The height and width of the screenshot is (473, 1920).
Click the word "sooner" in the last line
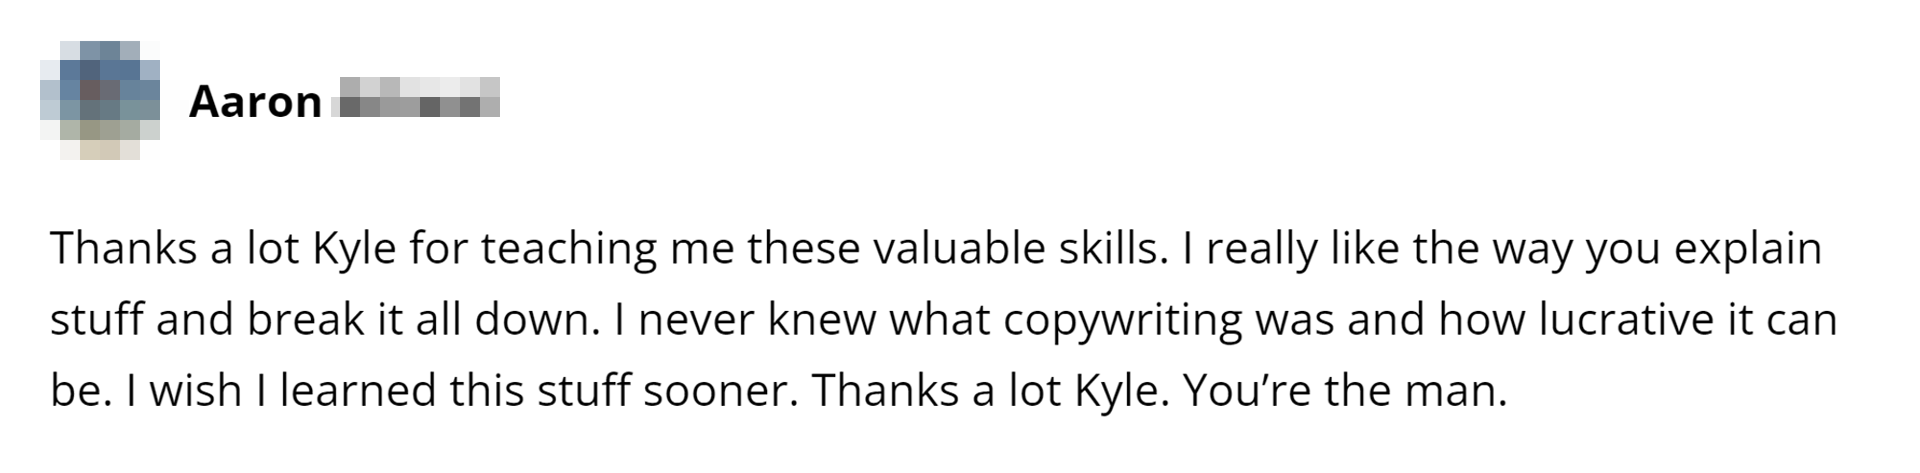coord(720,391)
